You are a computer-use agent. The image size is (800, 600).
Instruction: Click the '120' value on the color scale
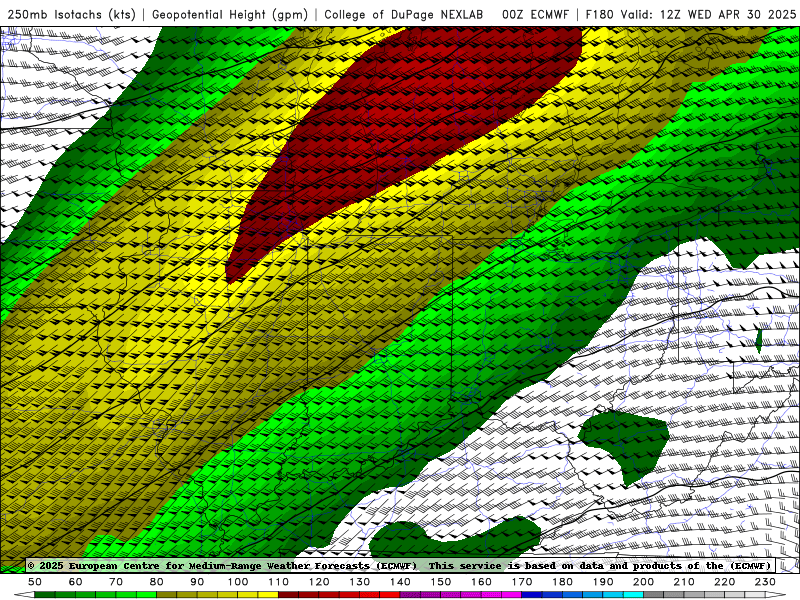(319, 582)
